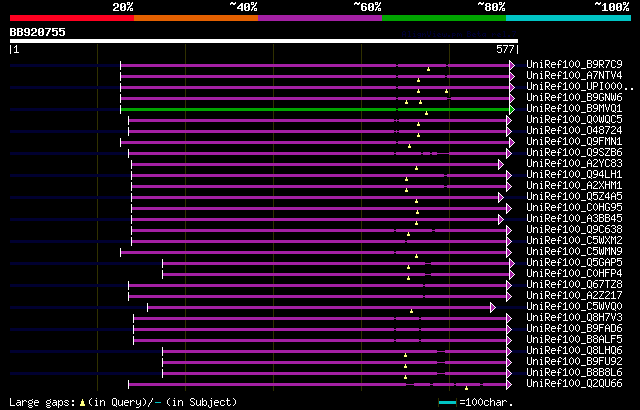Click the position 577 end label
640x410 pixels.
coord(505,49)
